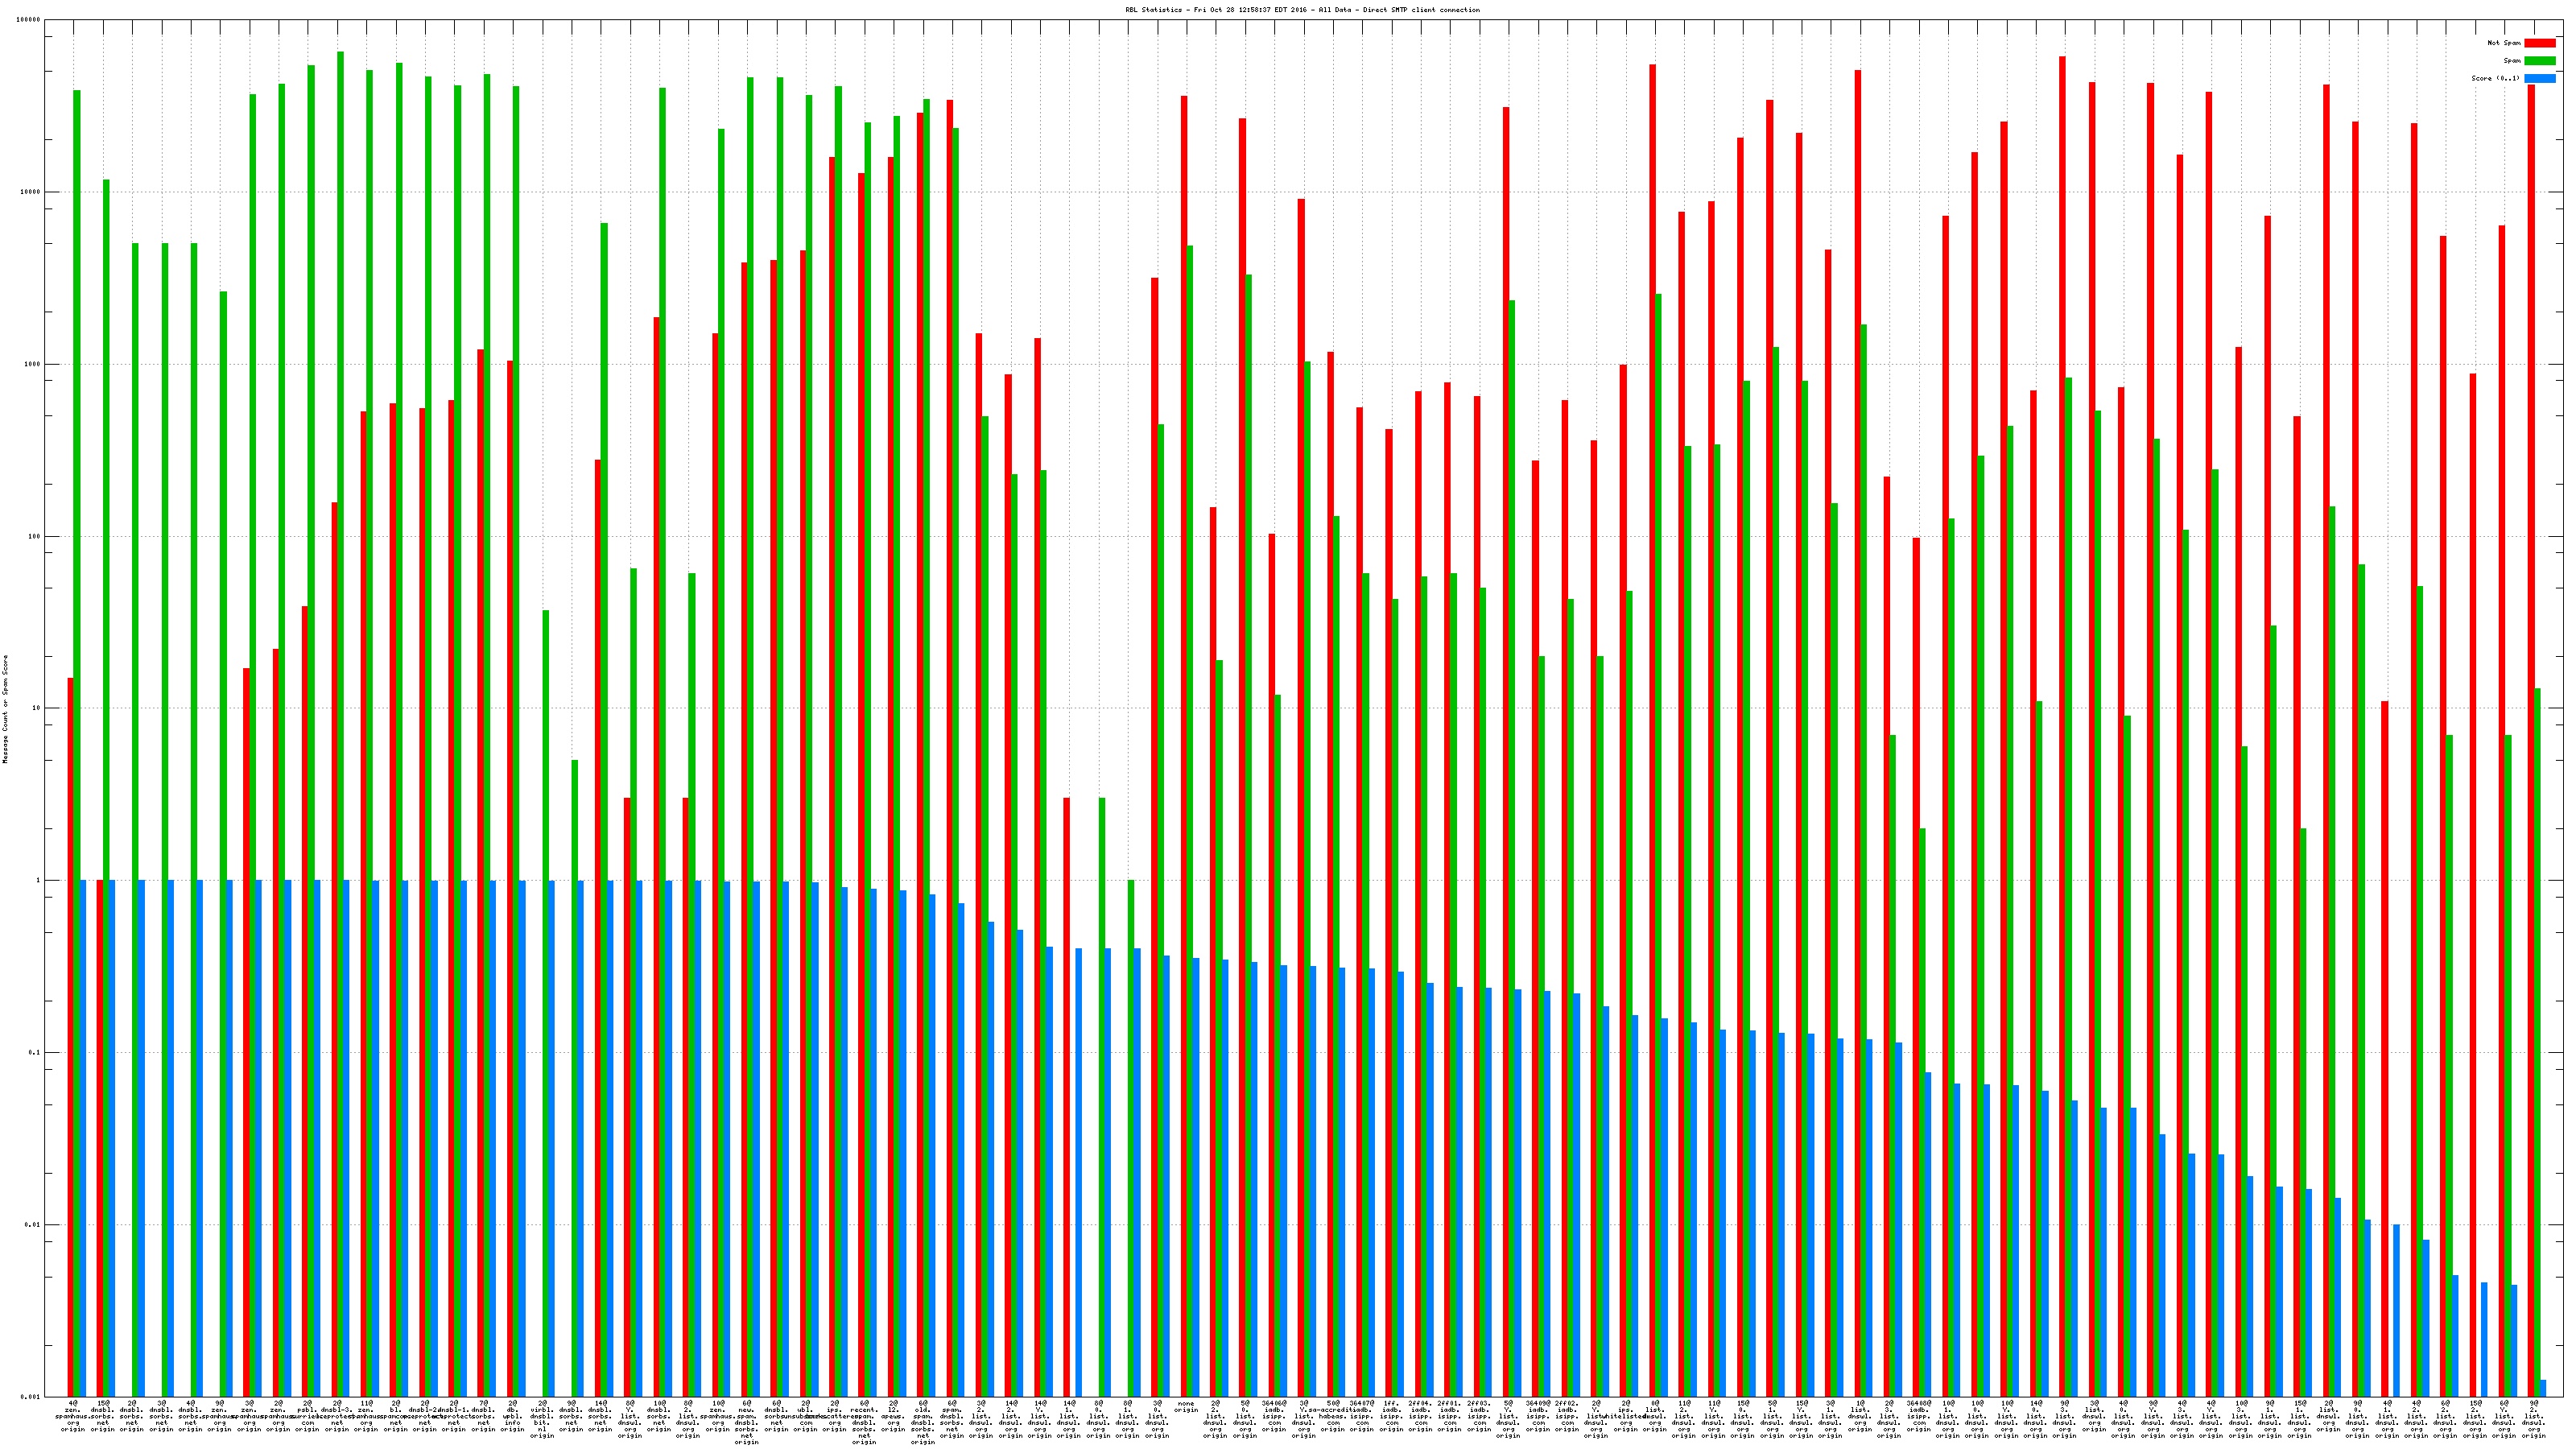Click the 1ff.iadb.isipp.com x-axis label

pyautogui.click(x=1391, y=1416)
